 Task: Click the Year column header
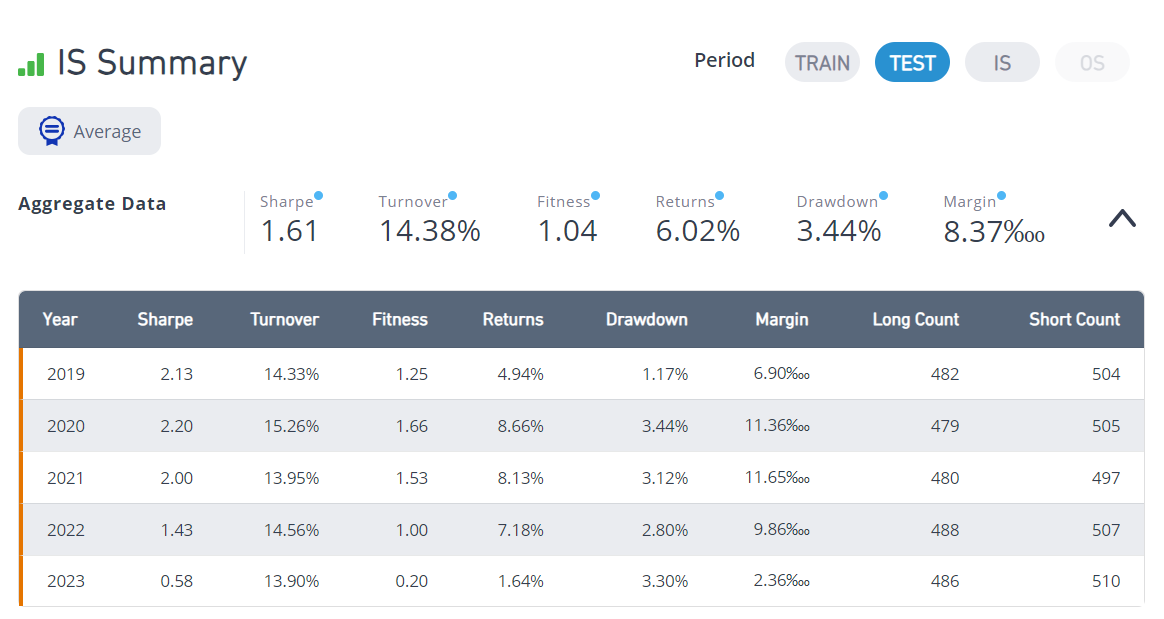(59, 319)
